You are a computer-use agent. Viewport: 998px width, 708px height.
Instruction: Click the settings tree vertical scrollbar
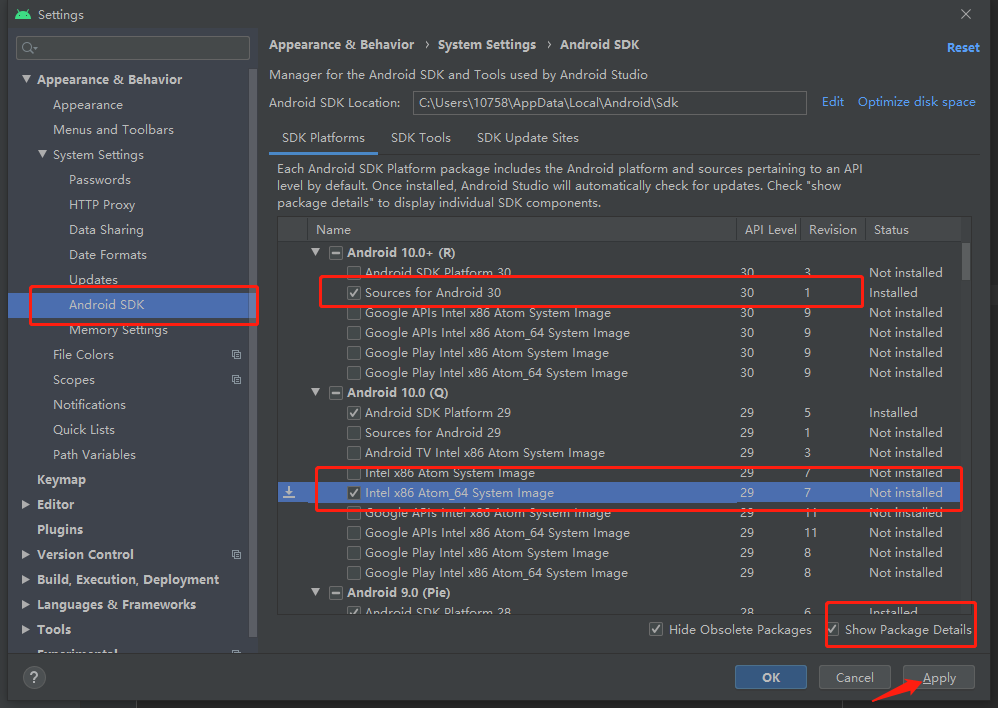pos(253,353)
